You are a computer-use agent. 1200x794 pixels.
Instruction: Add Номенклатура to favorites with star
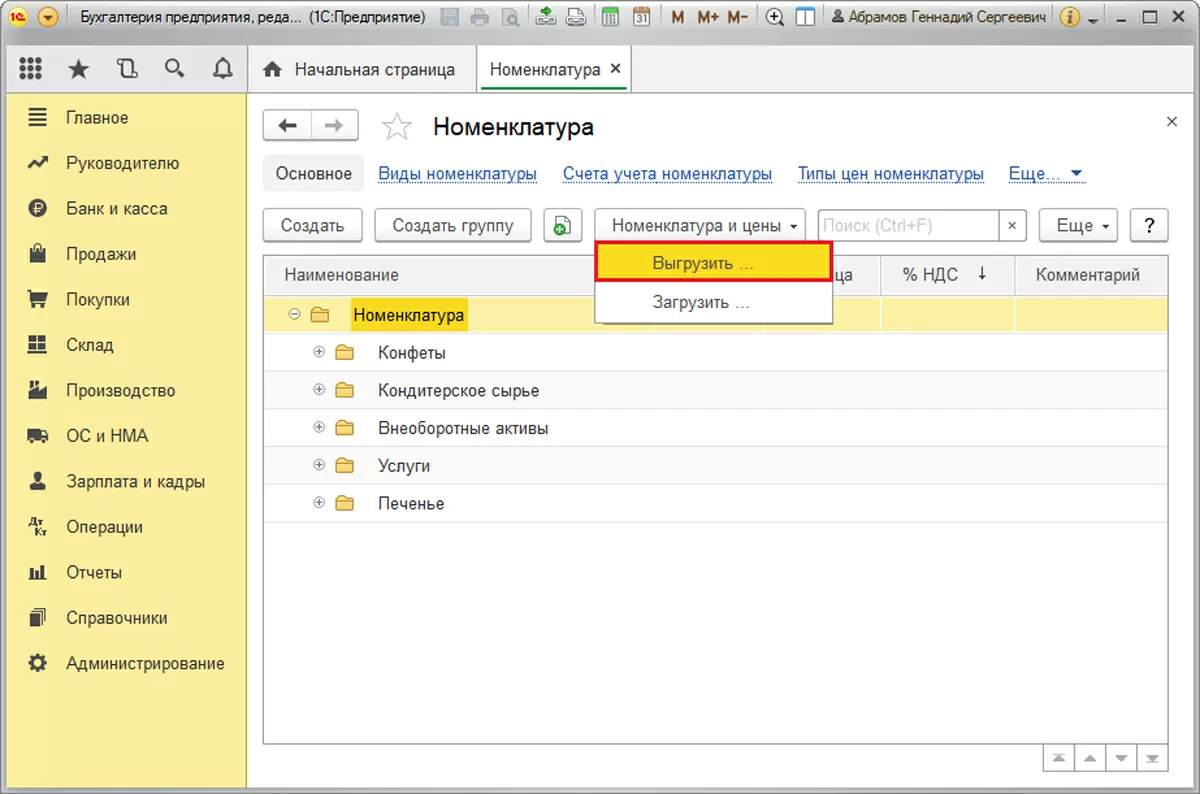397,127
